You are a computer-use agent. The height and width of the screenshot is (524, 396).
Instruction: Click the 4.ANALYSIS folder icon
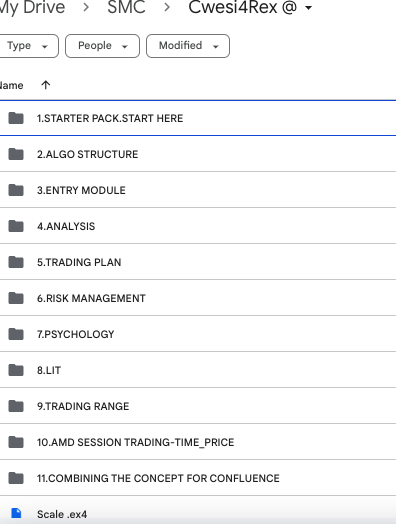pos(16,226)
